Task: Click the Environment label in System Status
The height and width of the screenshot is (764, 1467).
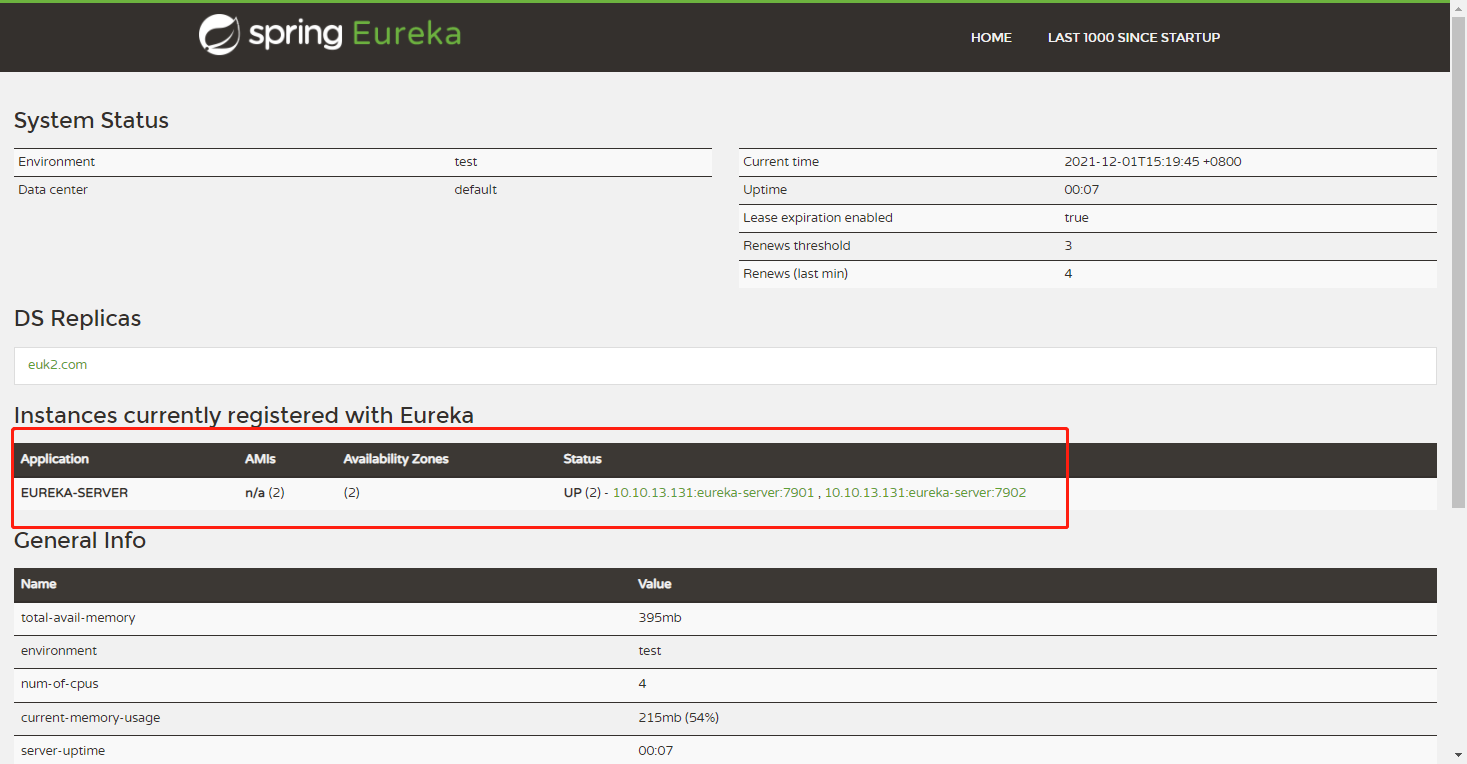Action: [x=56, y=162]
